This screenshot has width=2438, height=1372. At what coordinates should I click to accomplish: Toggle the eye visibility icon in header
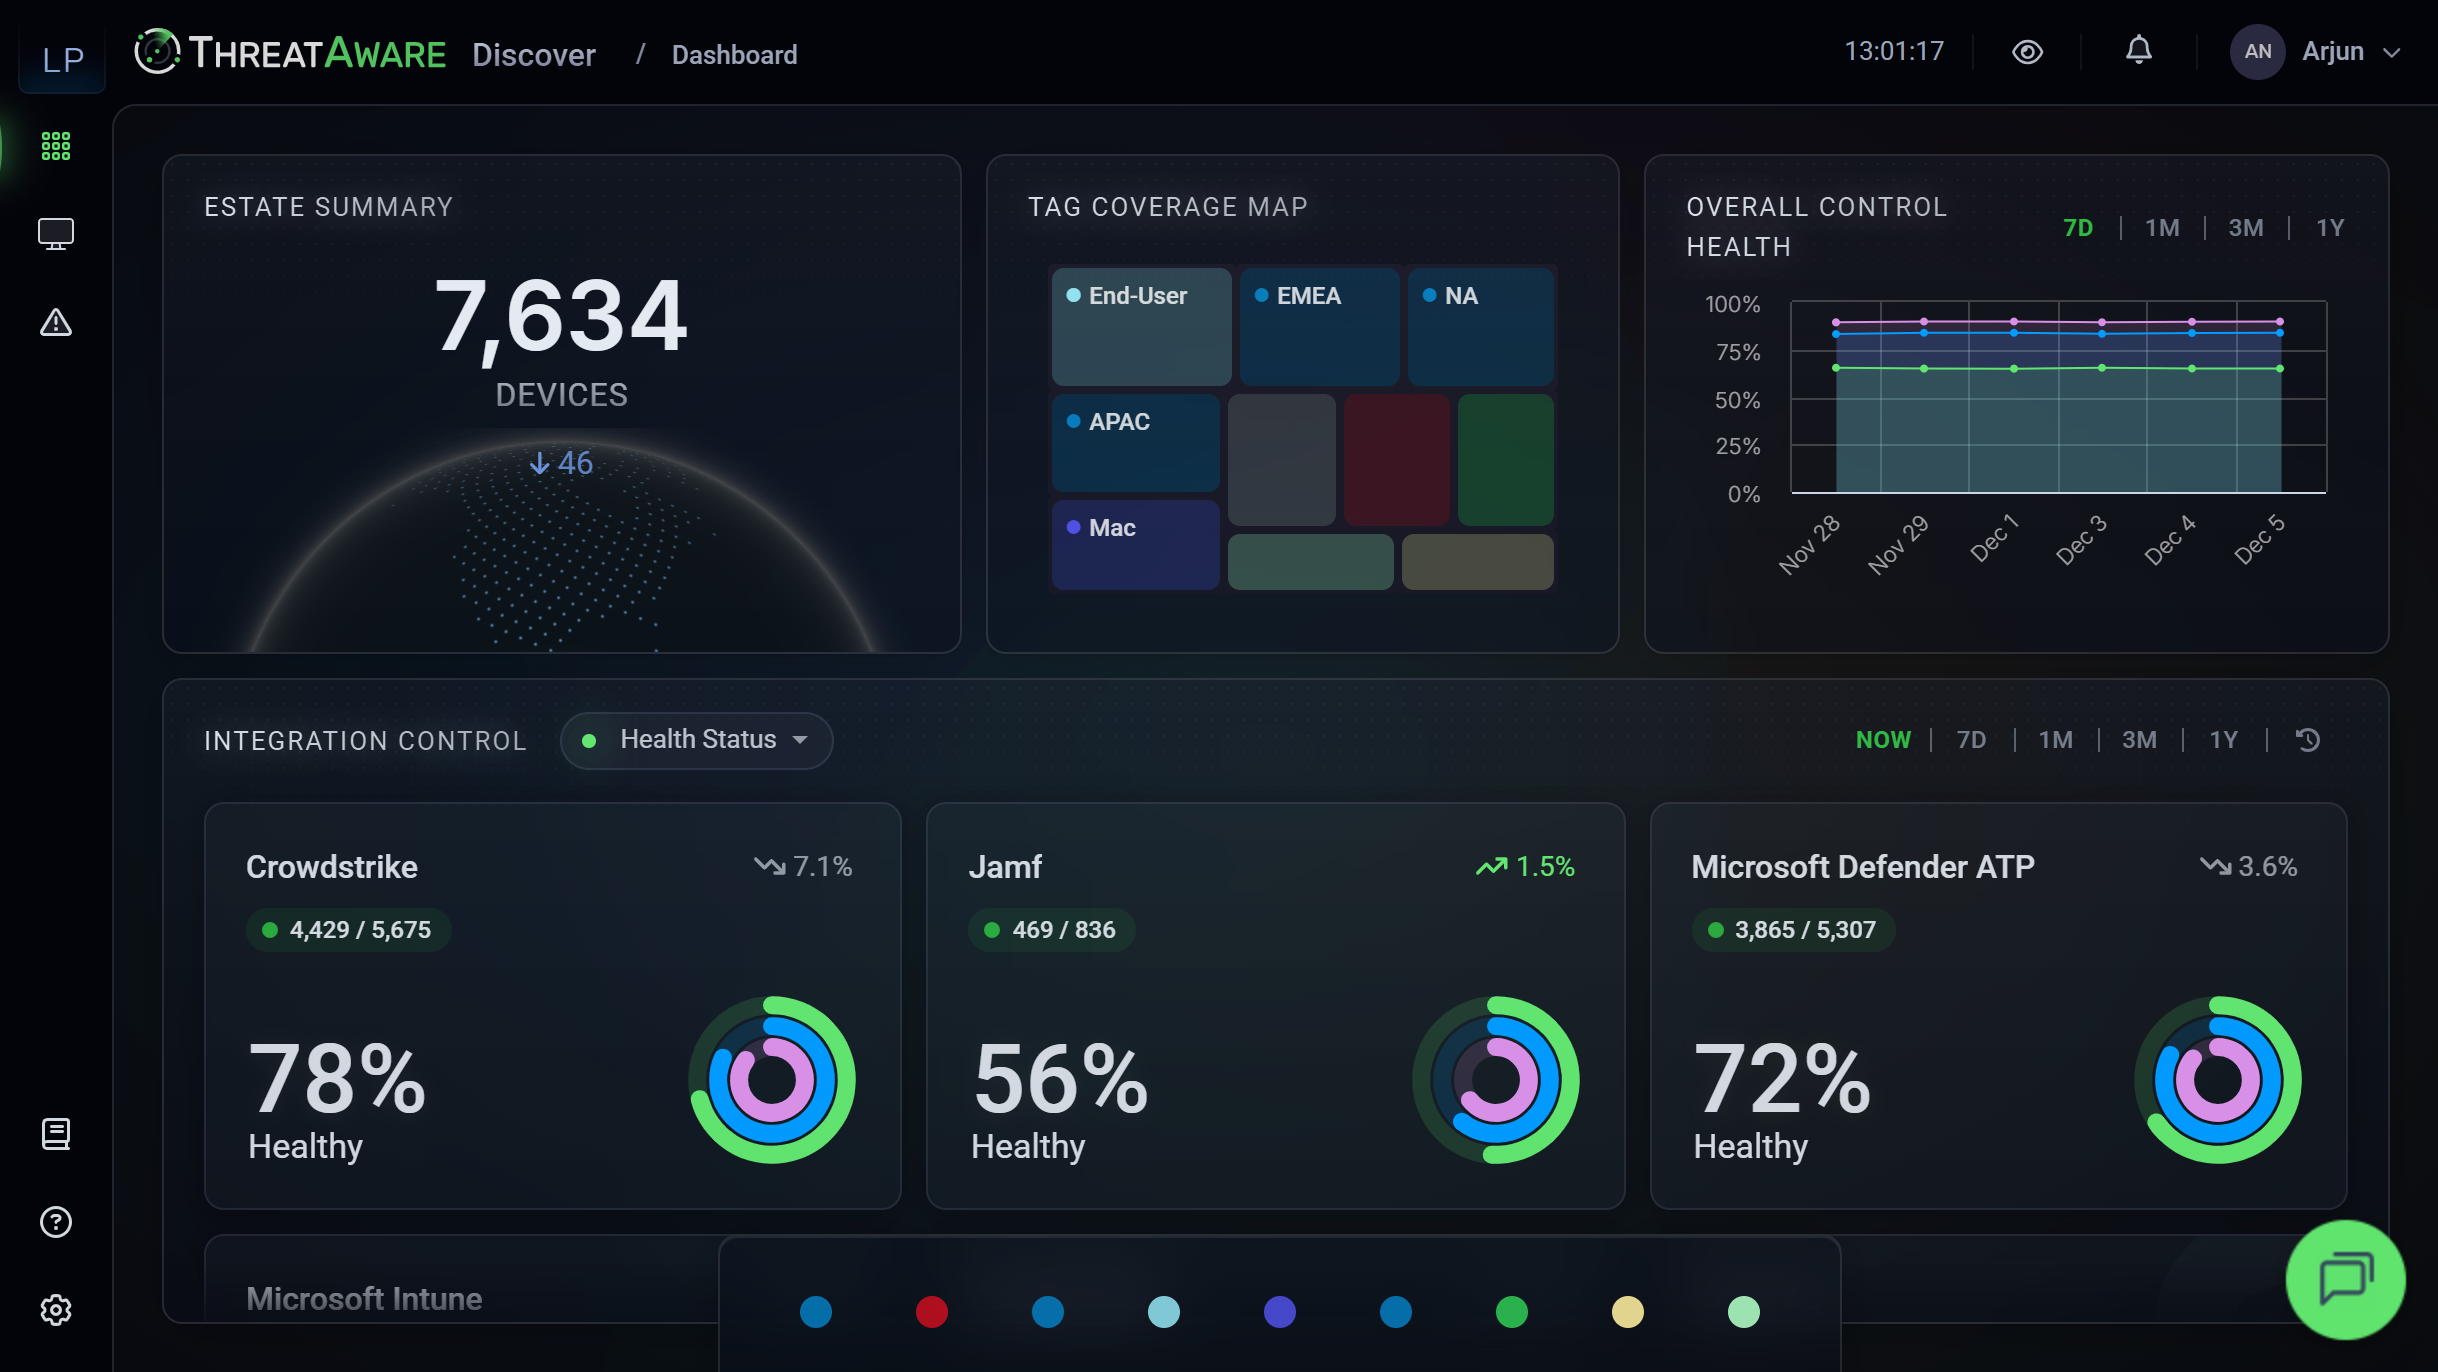pyautogui.click(x=2027, y=52)
